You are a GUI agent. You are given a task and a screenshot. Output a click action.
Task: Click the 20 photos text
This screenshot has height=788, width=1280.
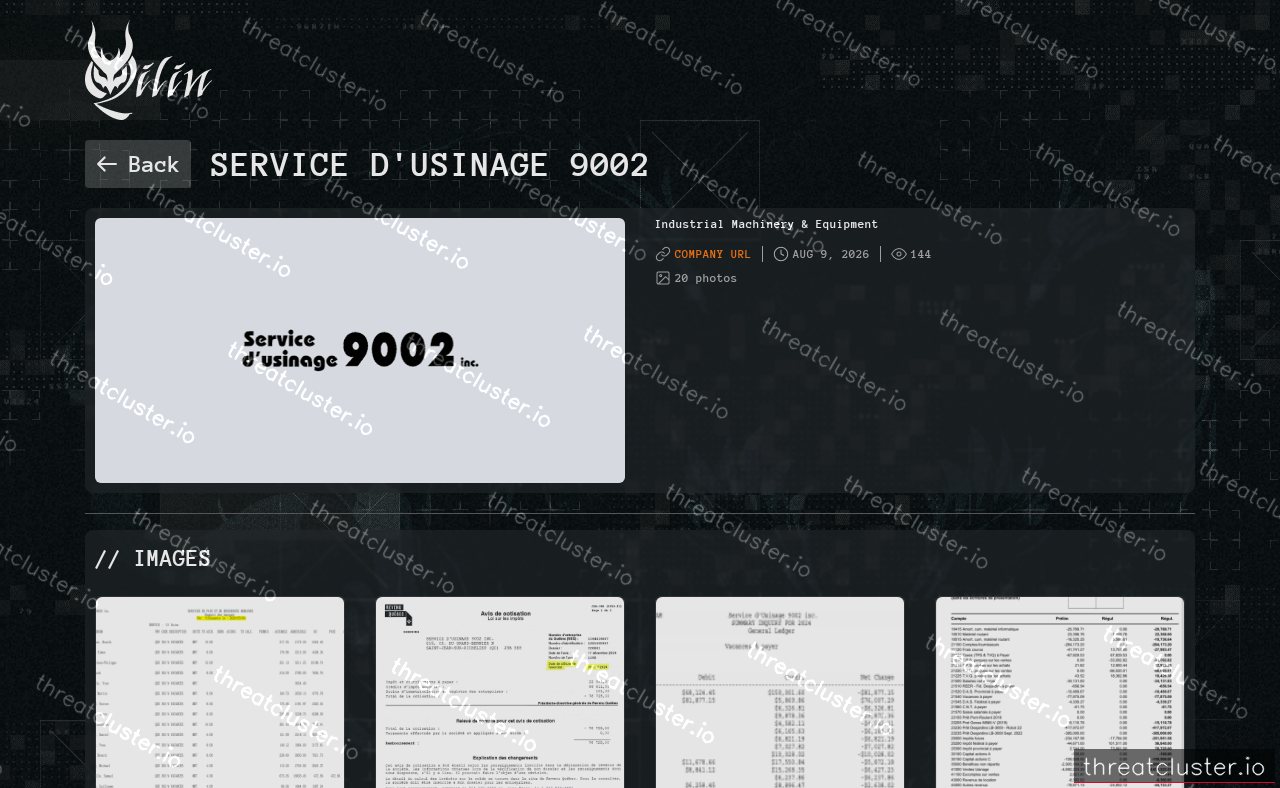[x=705, y=278]
